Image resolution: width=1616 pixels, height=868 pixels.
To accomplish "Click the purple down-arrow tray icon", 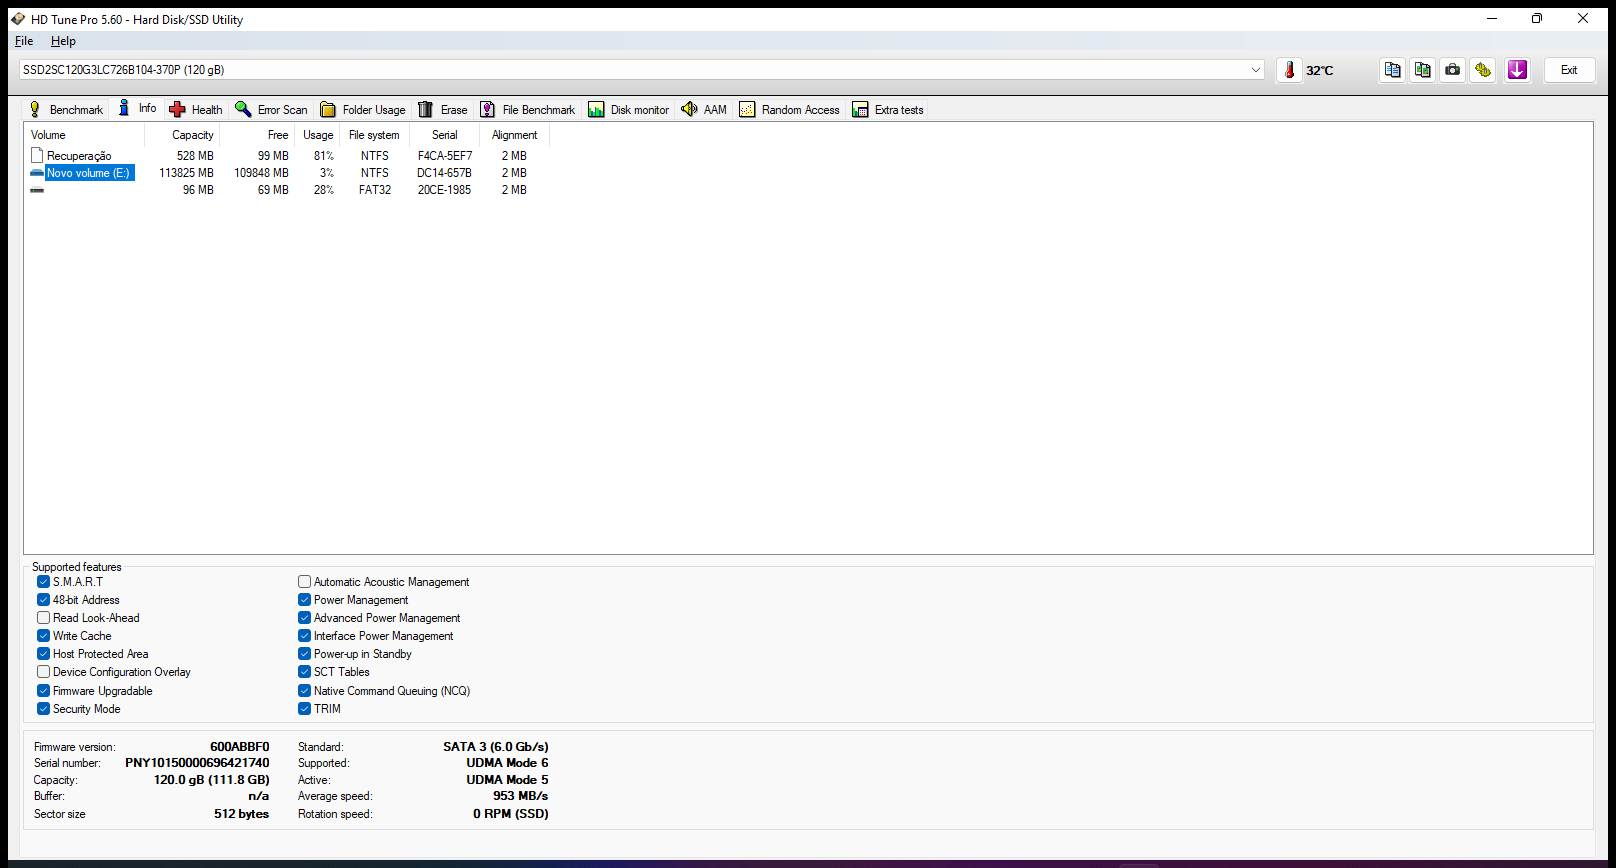I will pos(1518,70).
